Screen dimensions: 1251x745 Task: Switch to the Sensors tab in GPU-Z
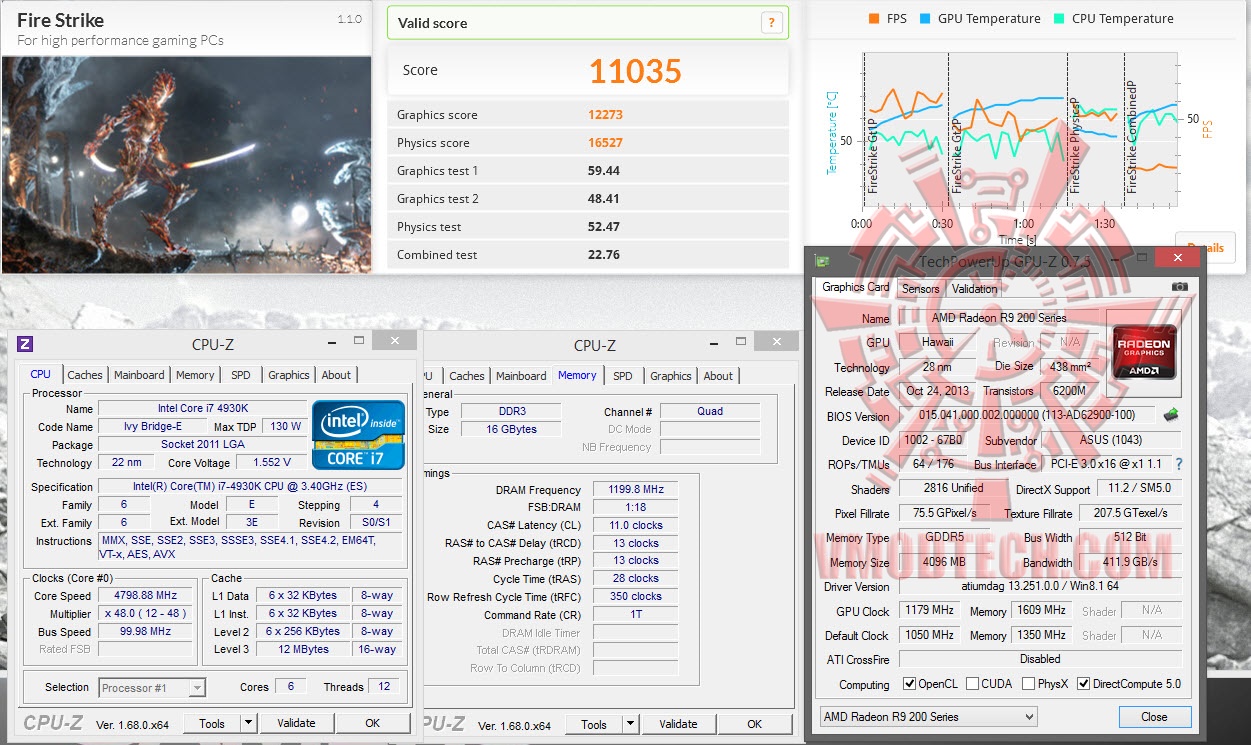920,289
